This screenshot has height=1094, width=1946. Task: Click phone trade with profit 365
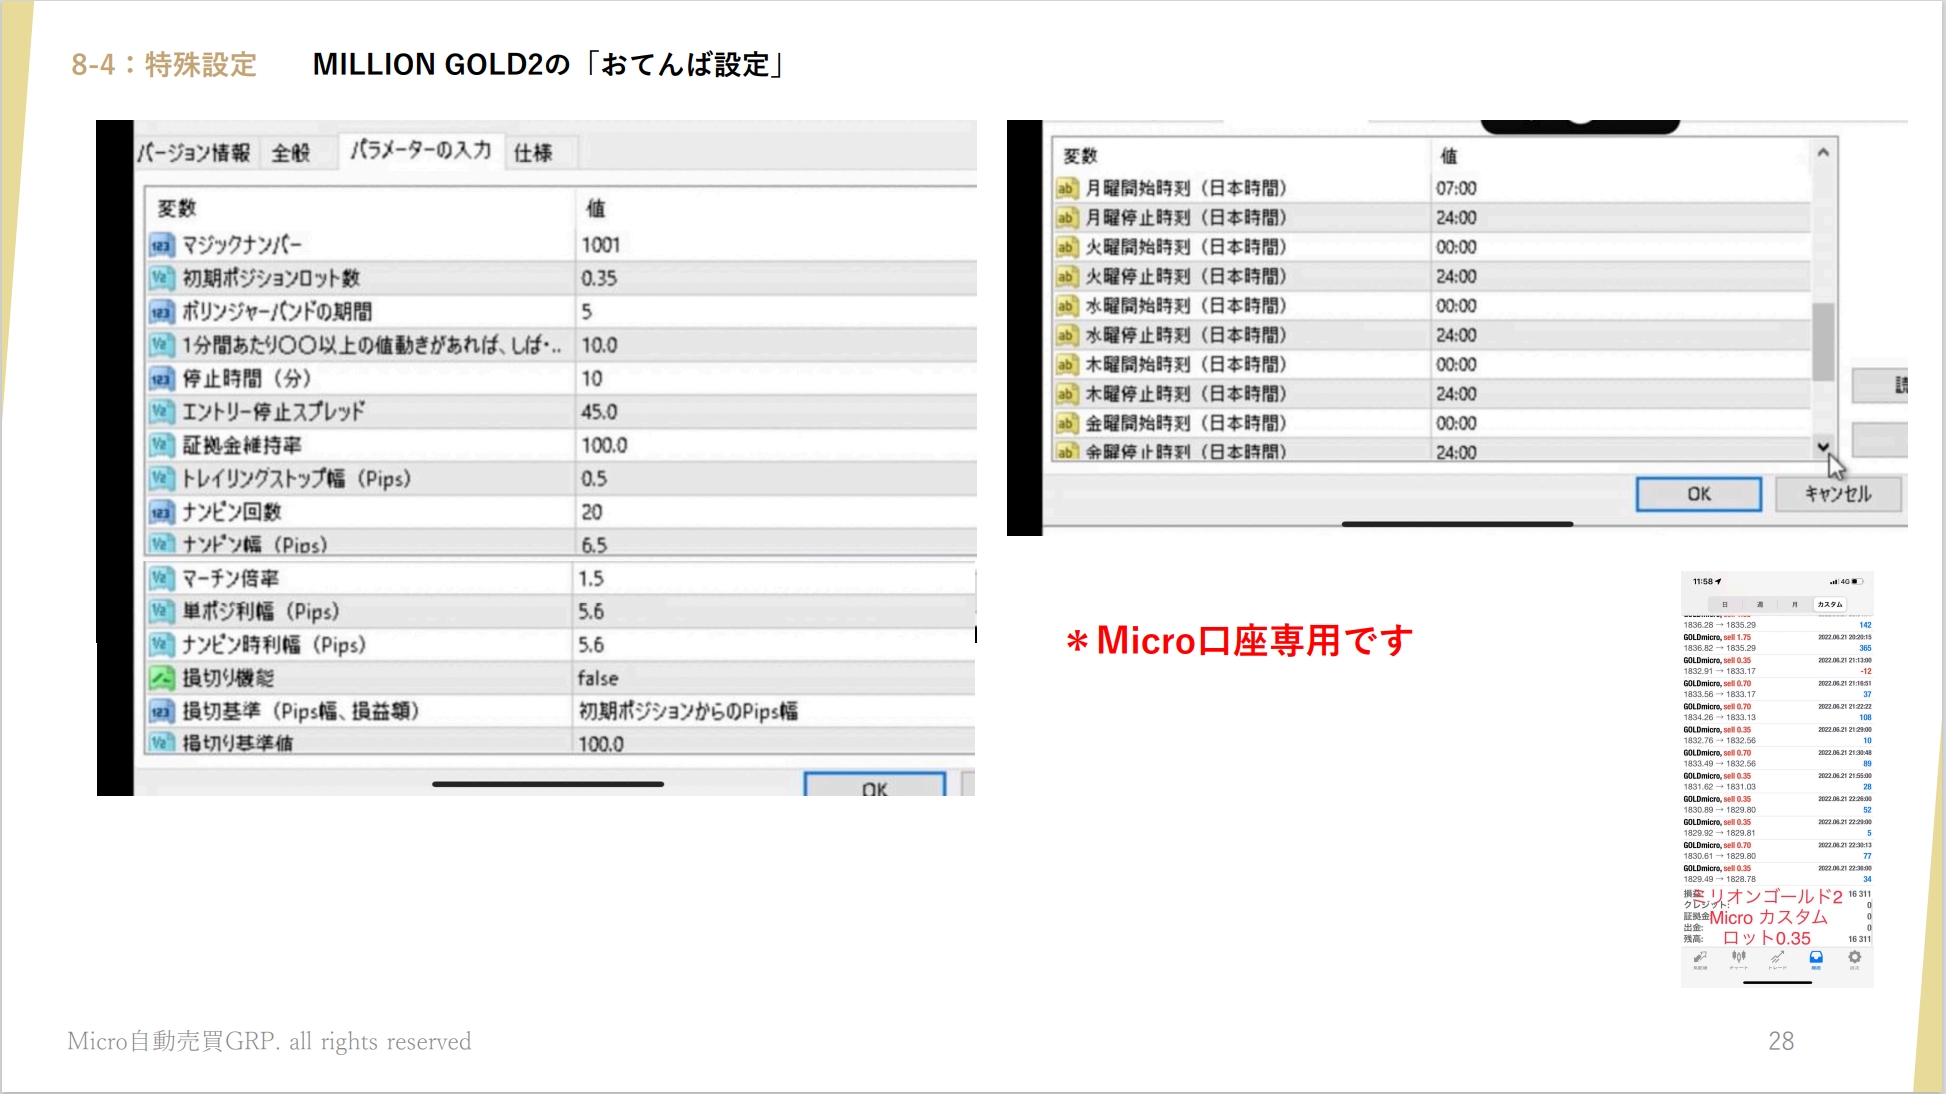(1777, 643)
